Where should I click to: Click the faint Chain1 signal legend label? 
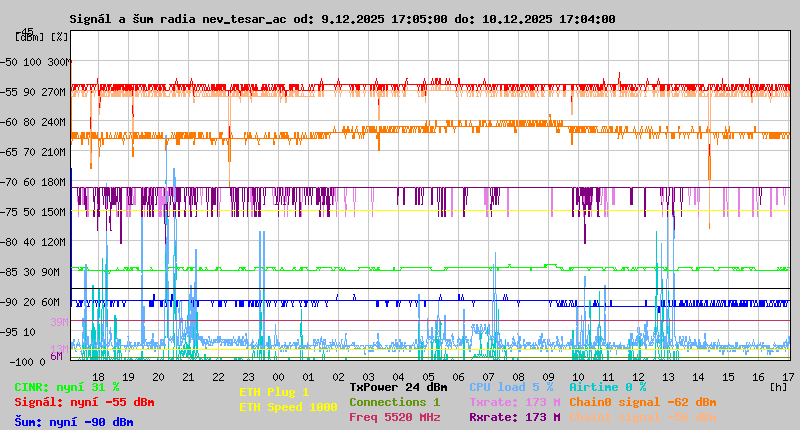click(642, 417)
